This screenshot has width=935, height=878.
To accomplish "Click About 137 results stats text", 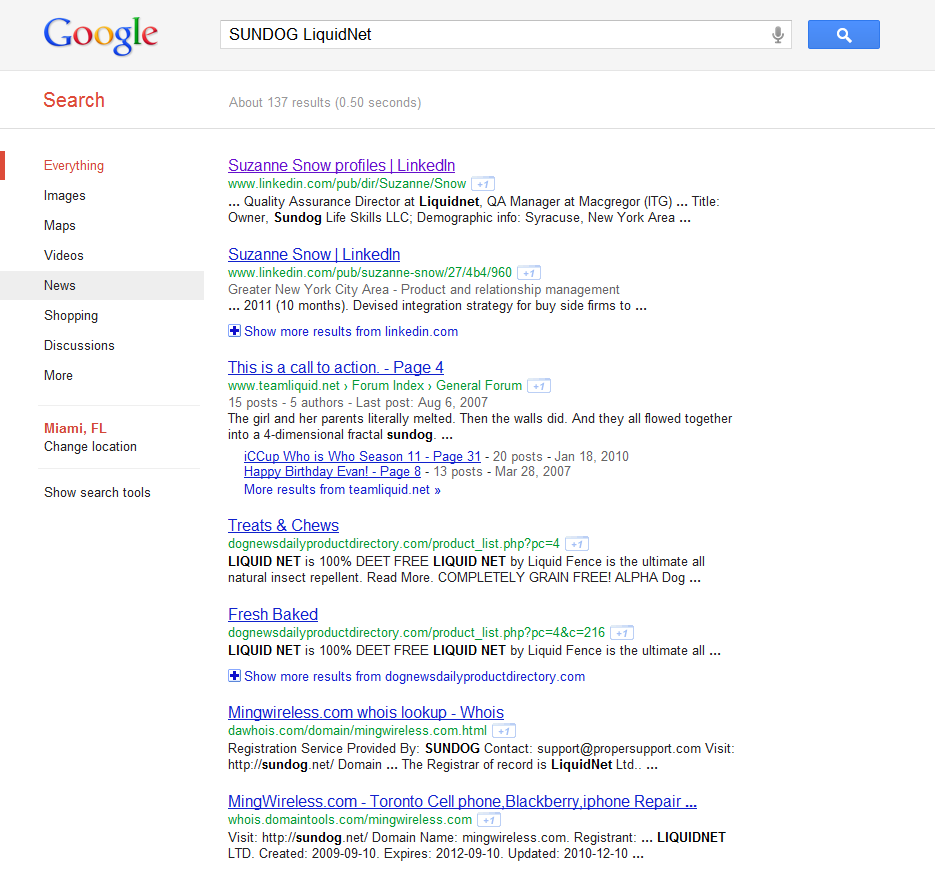I will point(325,103).
